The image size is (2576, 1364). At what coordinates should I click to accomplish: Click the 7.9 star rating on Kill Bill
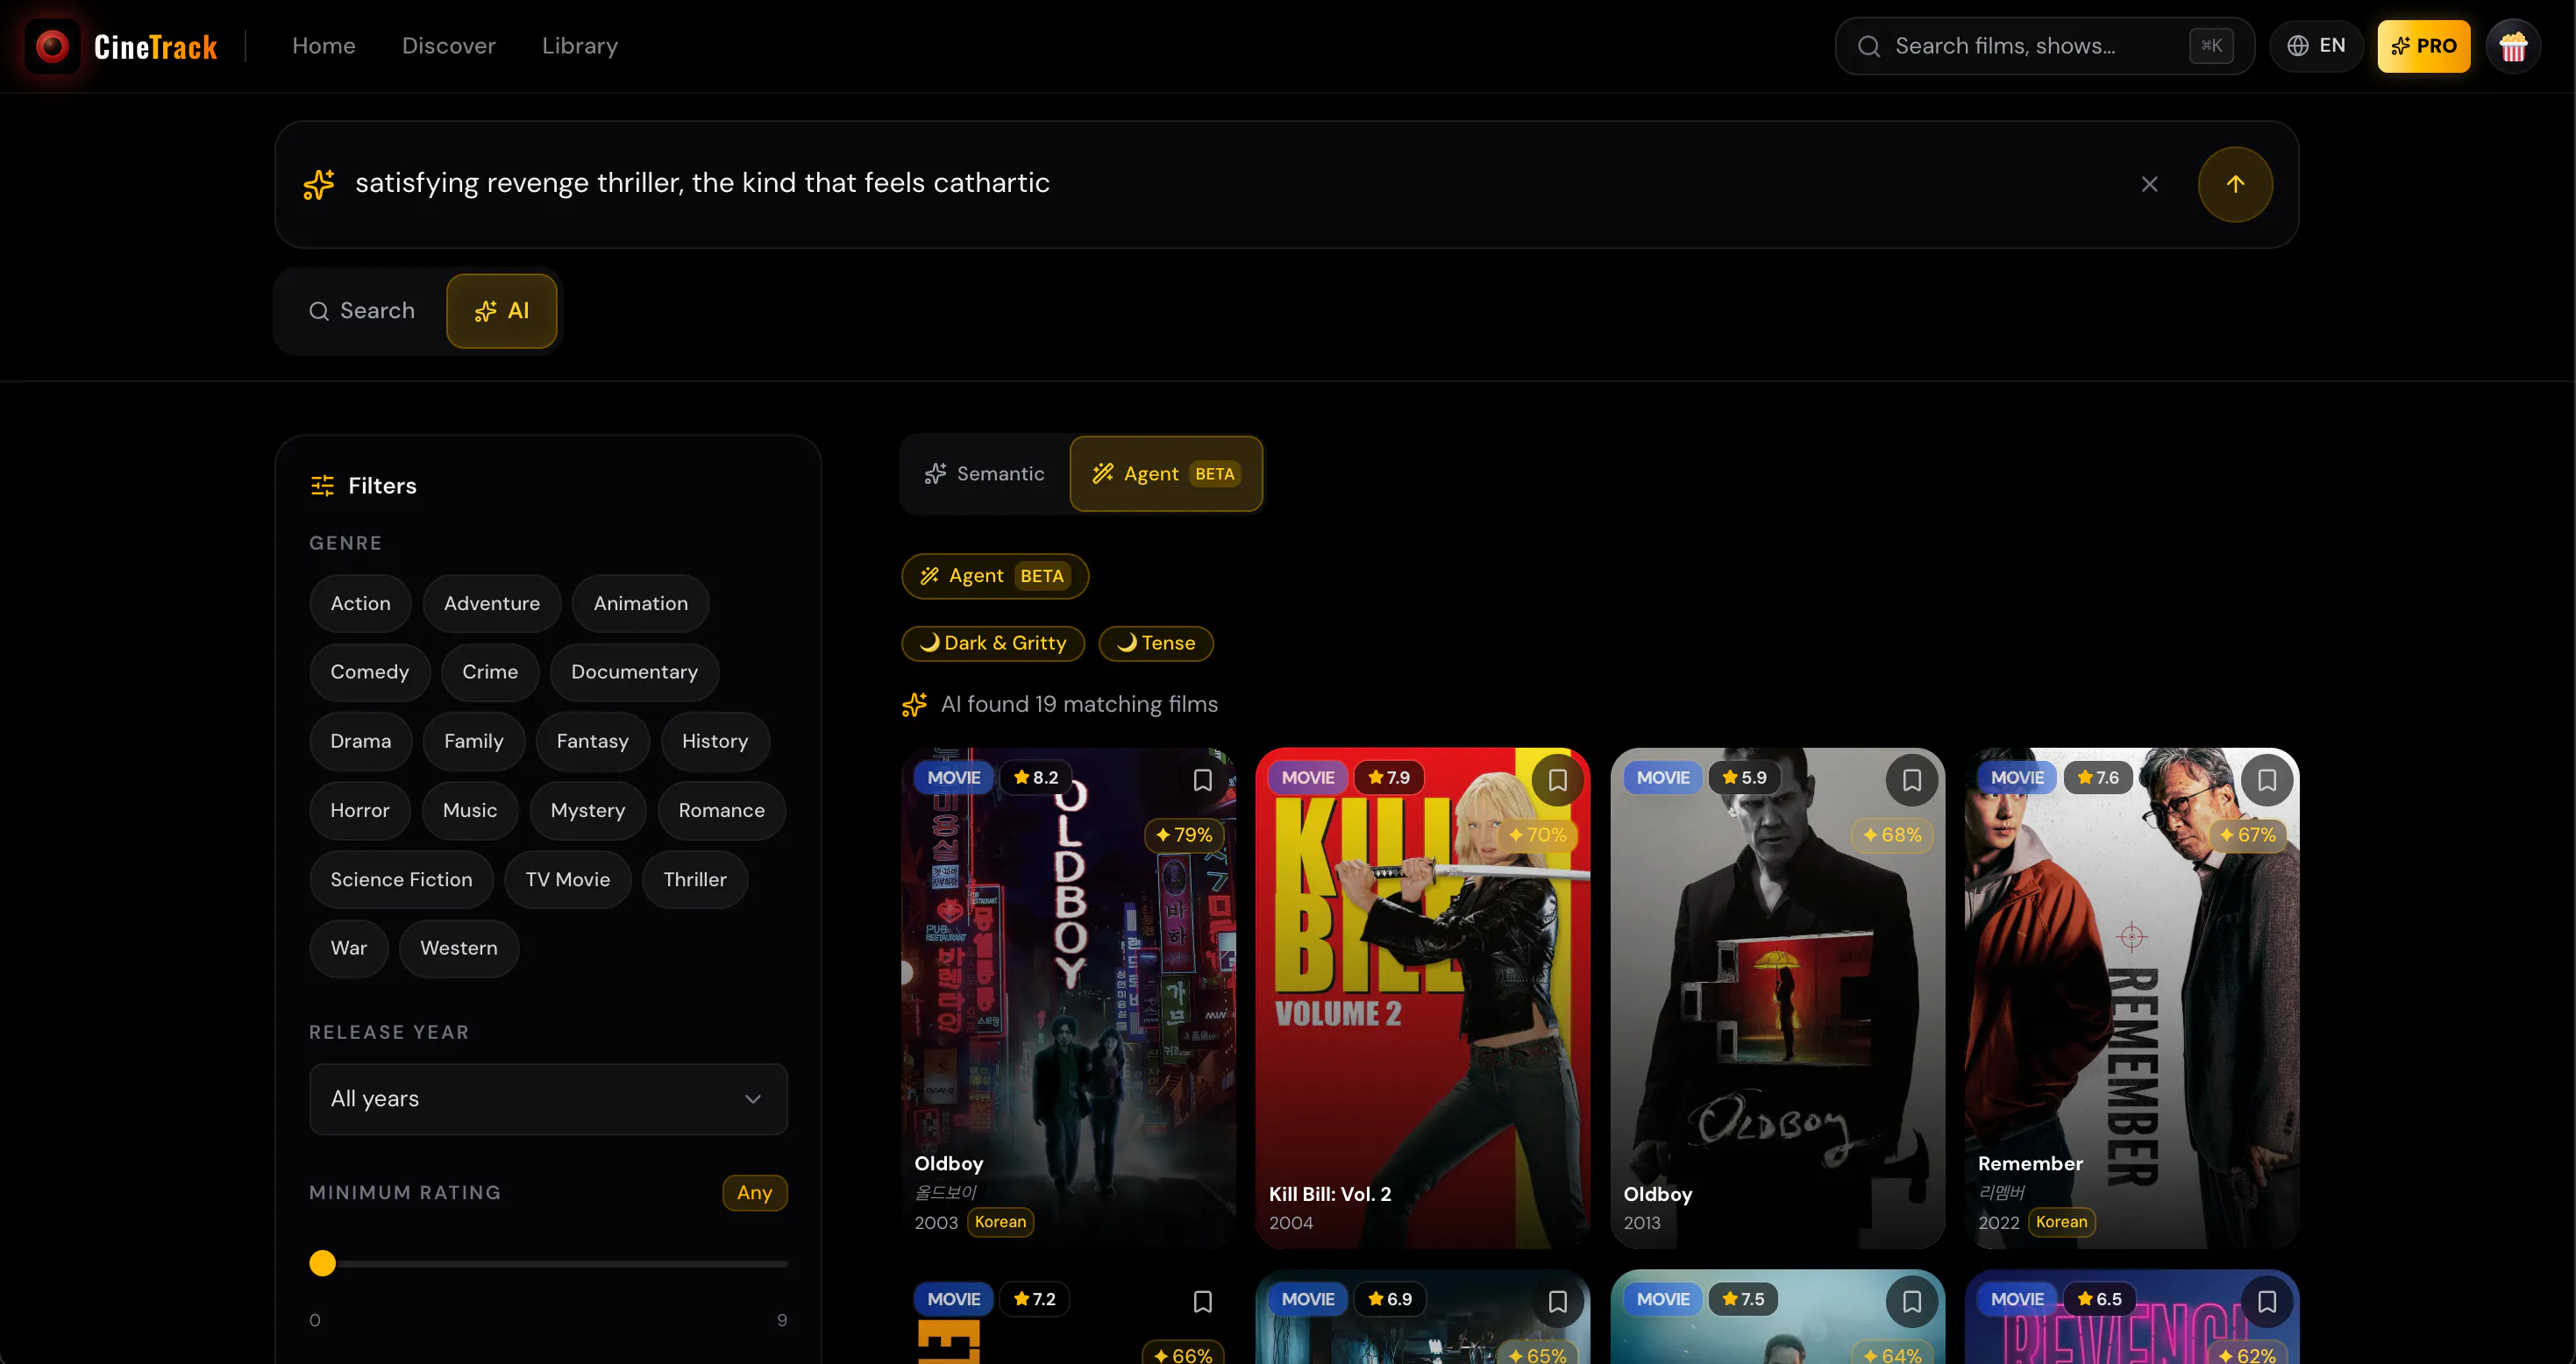1389,777
